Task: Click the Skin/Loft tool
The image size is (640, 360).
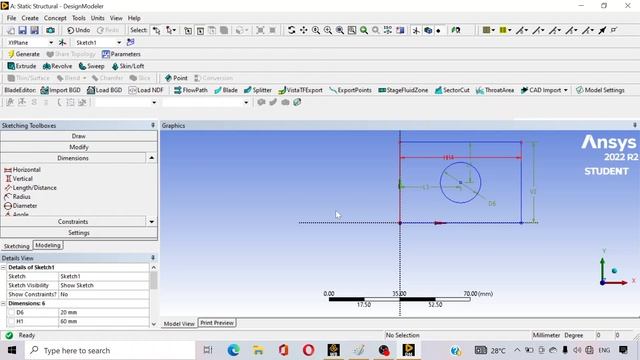Action: click(128, 66)
